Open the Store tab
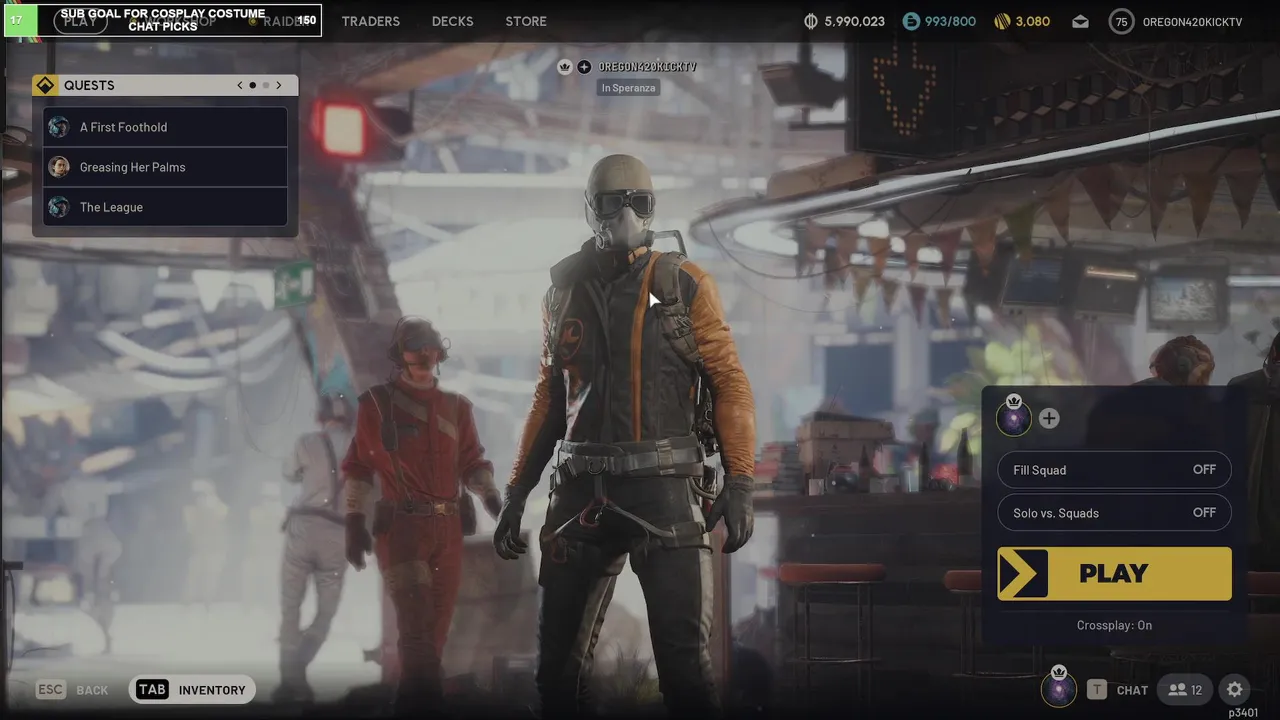The height and width of the screenshot is (720, 1280). tap(526, 21)
